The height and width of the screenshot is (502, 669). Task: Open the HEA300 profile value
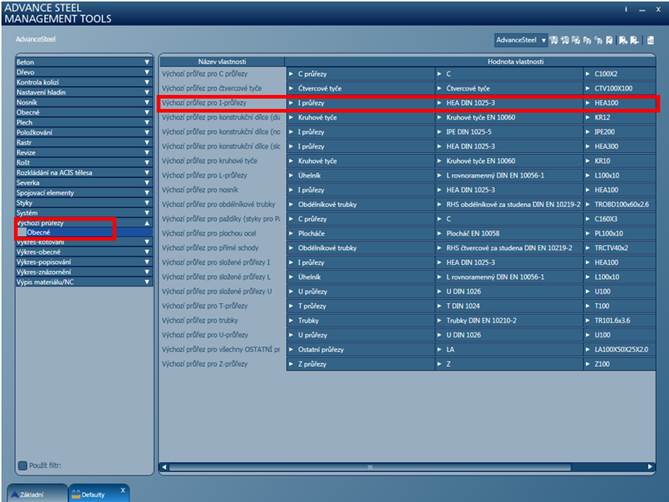(619, 146)
